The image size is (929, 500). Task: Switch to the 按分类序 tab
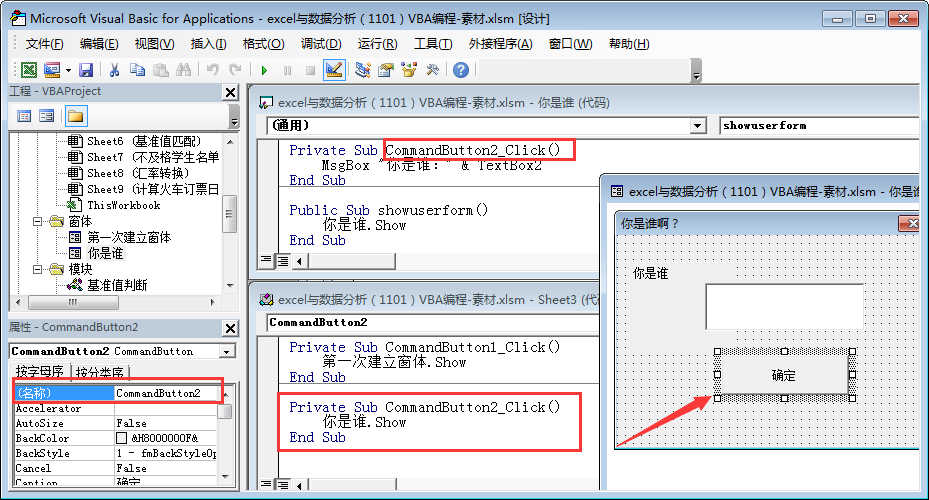(x=100, y=373)
